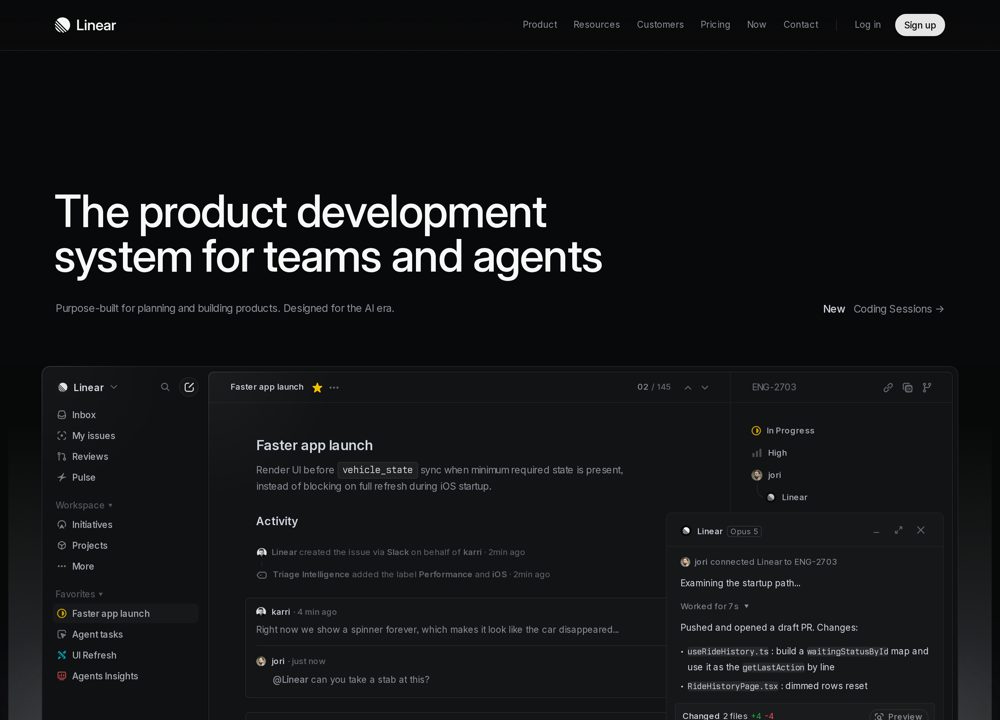
Task: Click the git branch icon
Action: tap(927, 388)
